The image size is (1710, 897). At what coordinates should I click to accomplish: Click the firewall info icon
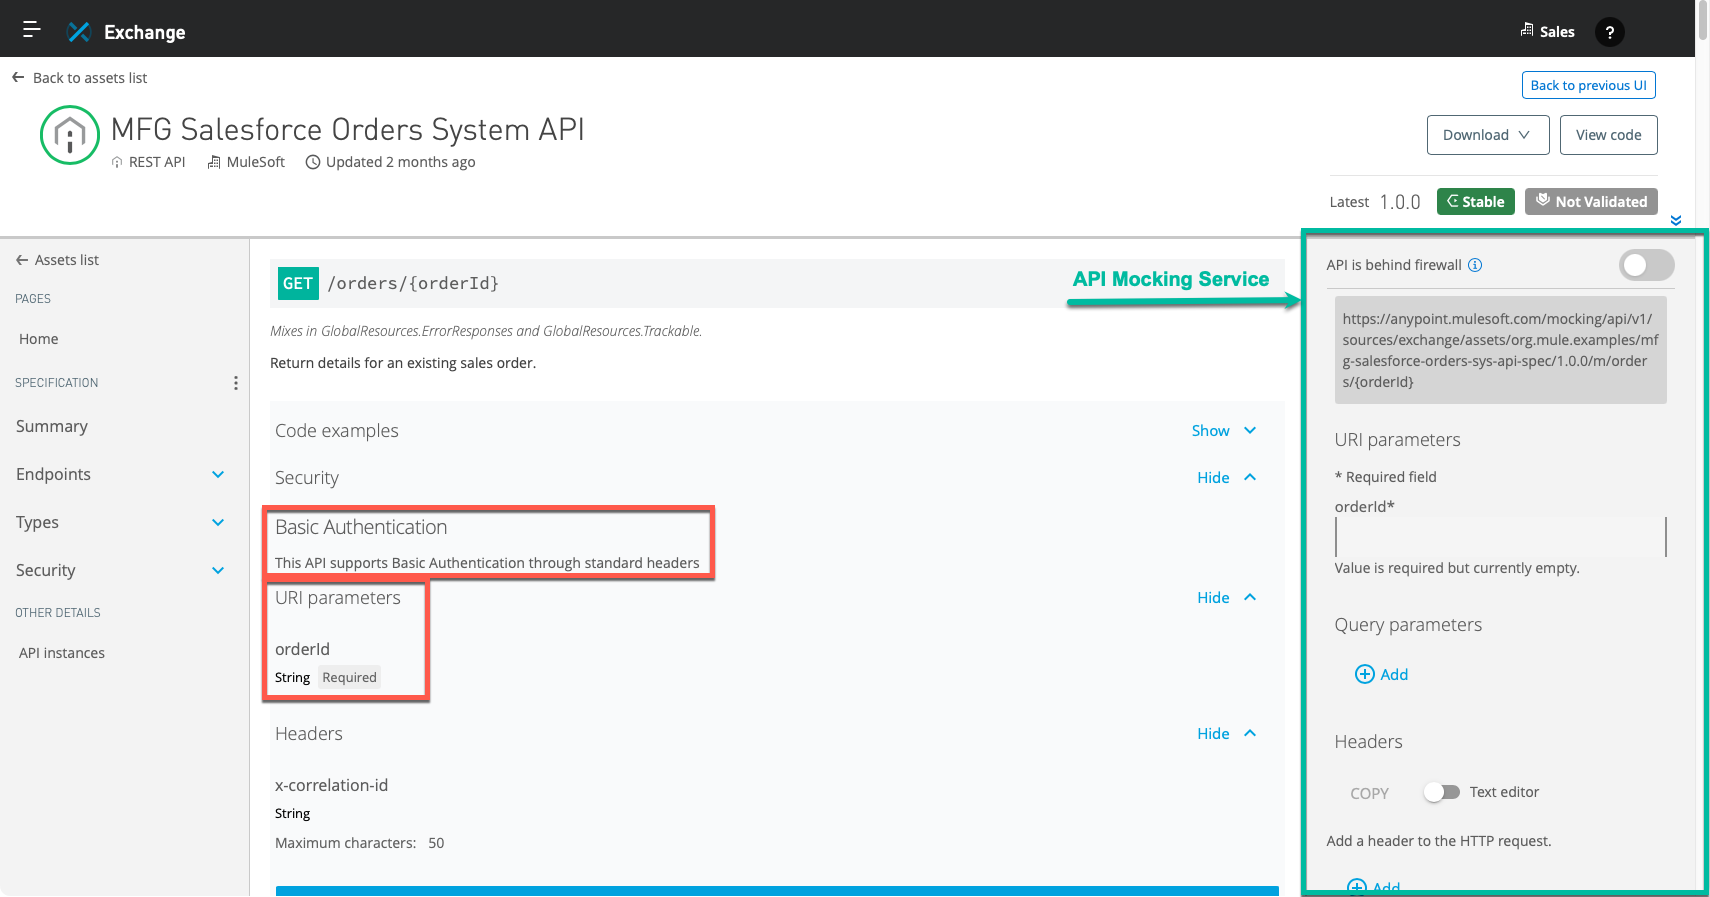click(x=1475, y=265)
